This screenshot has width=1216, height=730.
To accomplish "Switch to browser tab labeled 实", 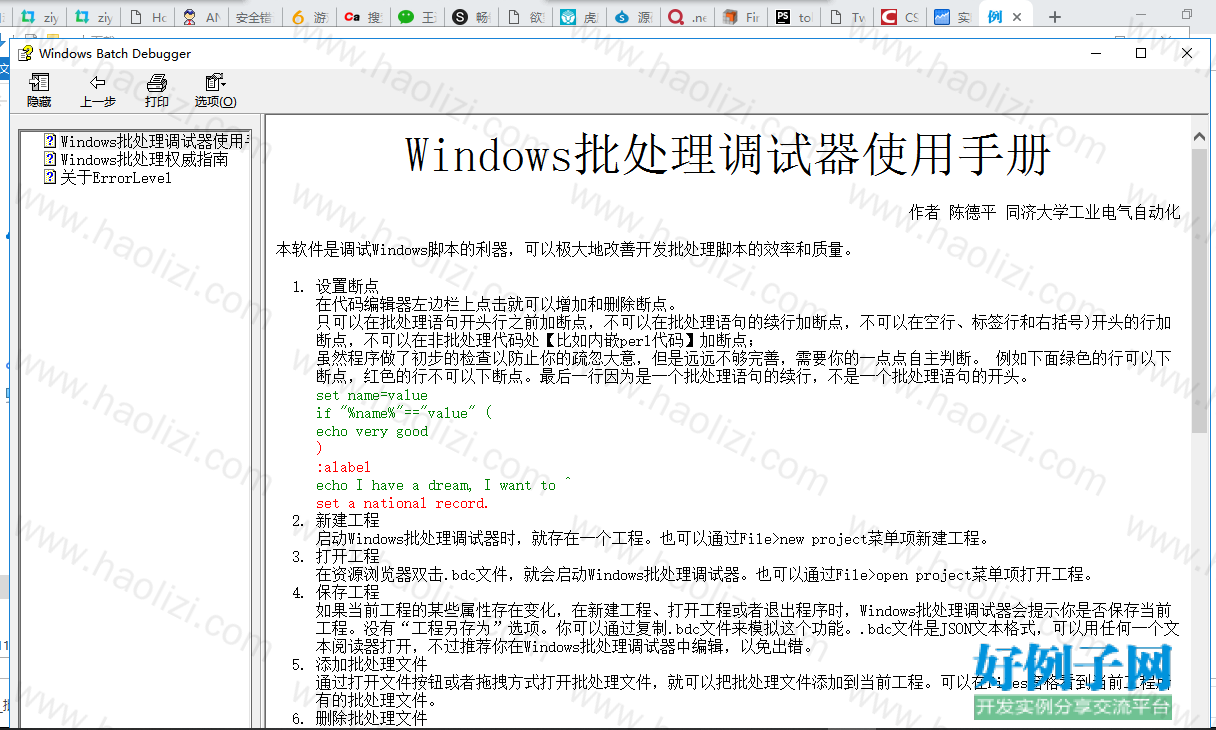I will coord(953,17).
